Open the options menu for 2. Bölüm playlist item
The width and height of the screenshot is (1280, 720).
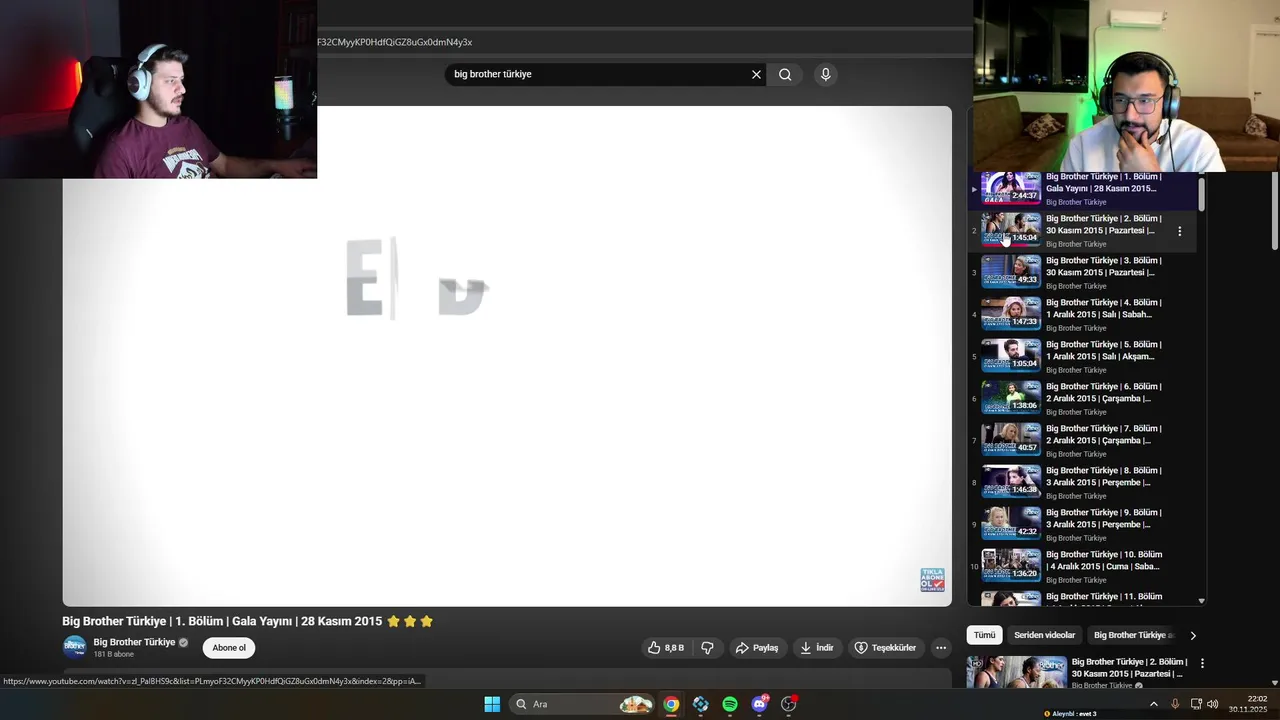click(1180, 231)
